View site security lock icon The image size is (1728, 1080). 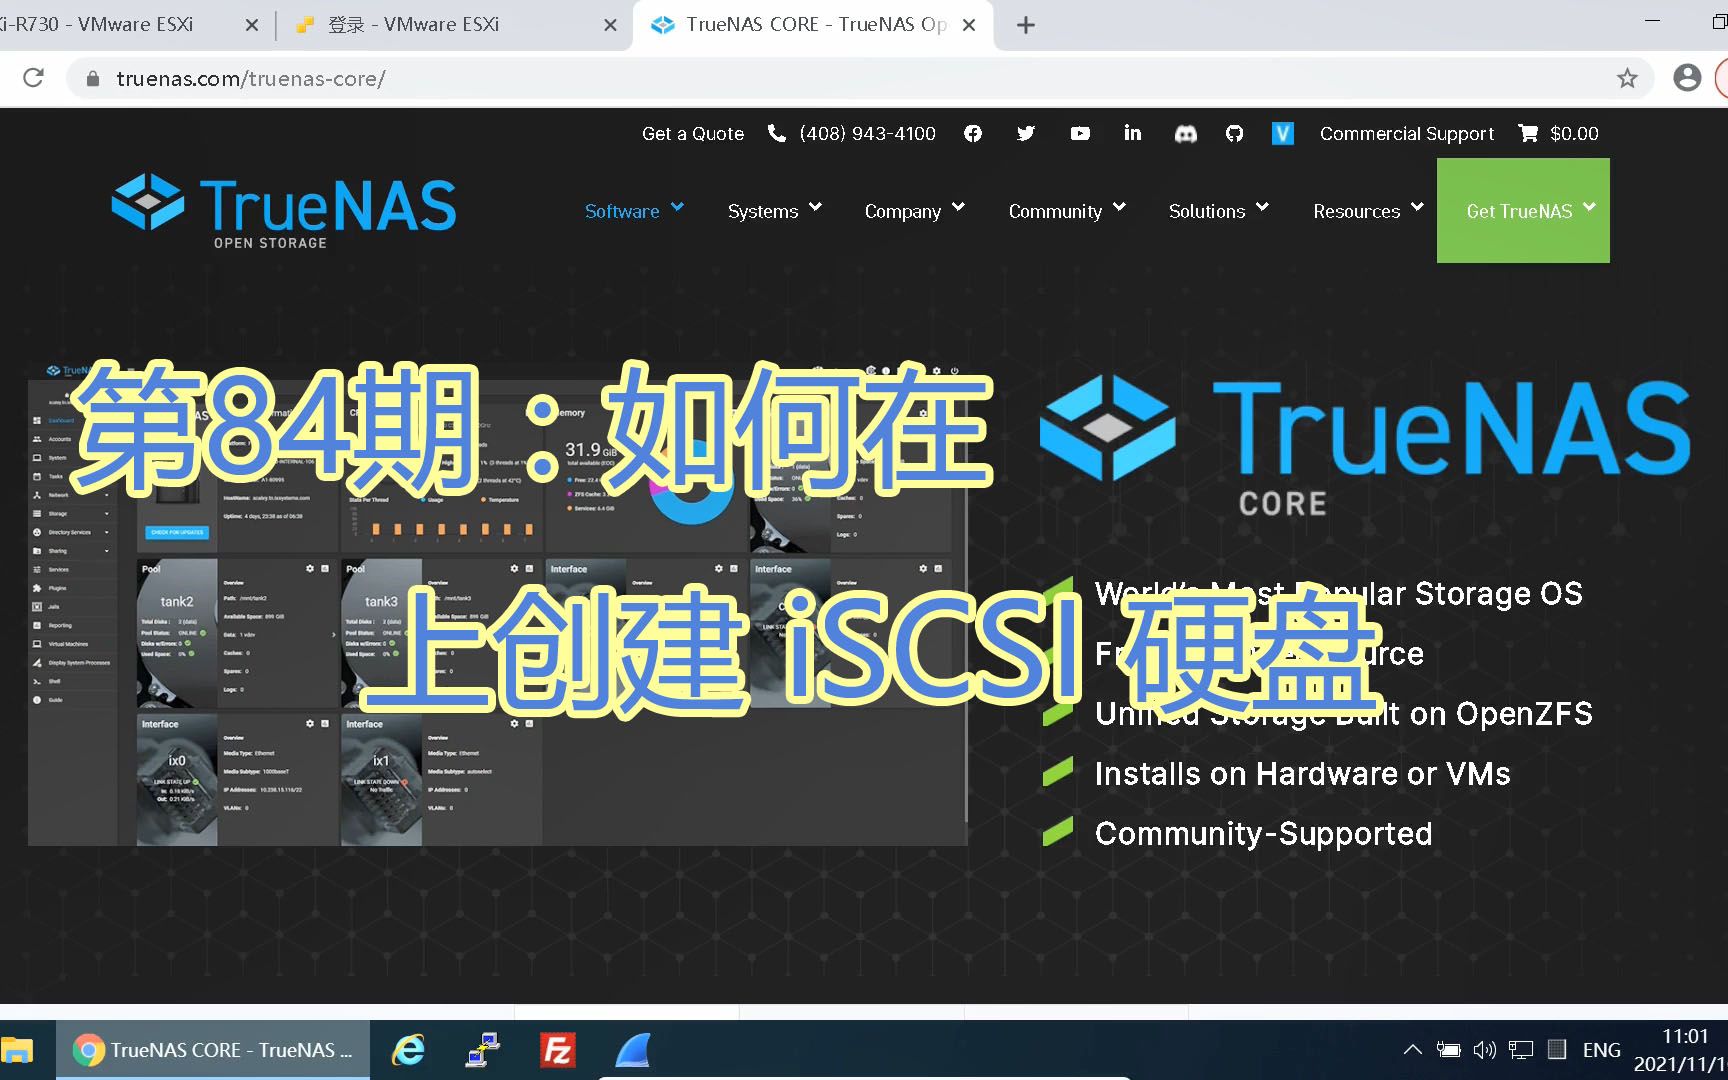click(93, 78)
